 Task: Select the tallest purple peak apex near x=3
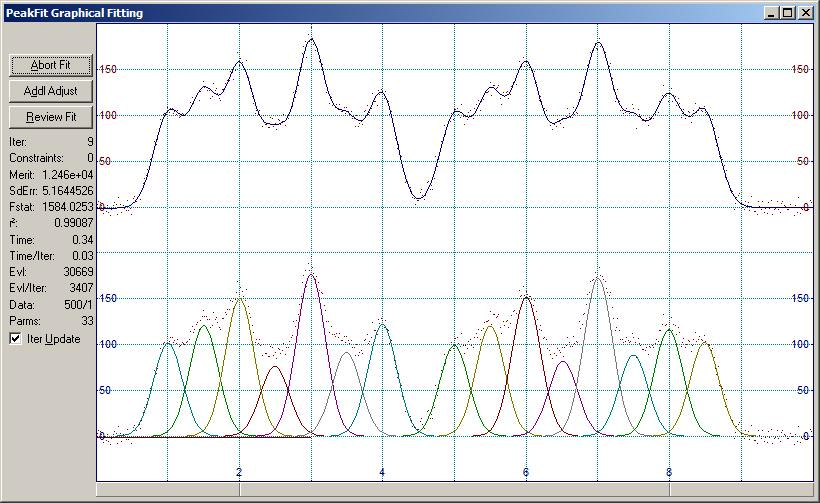pyautogui.click(x=311, y=274)
